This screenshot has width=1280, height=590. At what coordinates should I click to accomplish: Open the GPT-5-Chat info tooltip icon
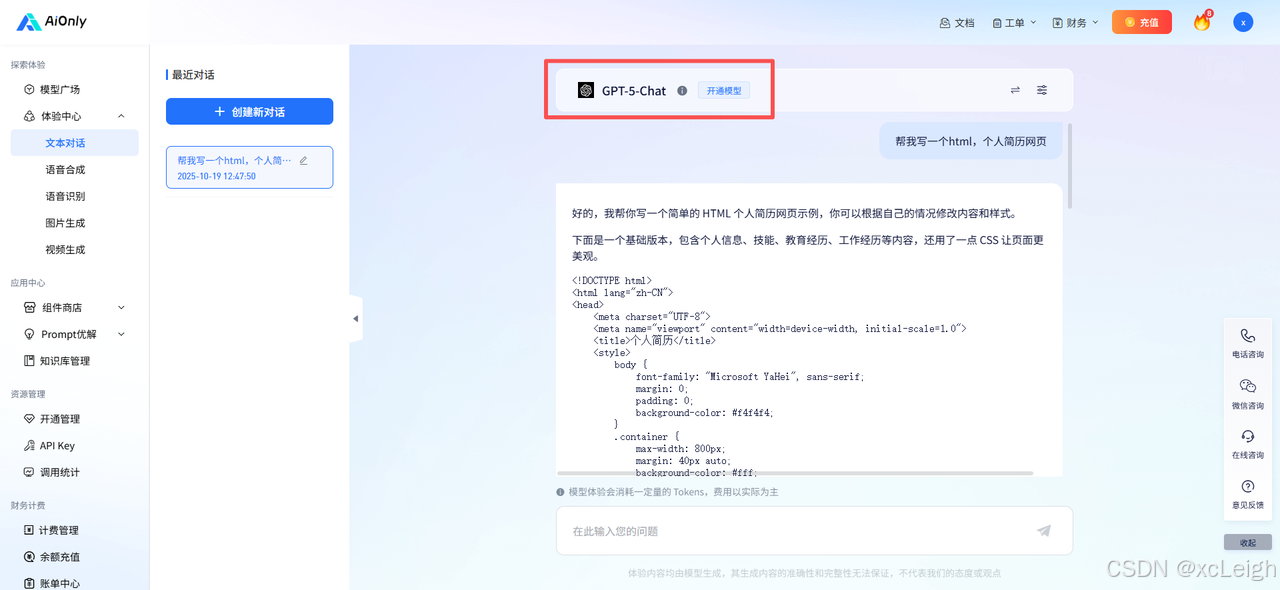coord(682,90)
